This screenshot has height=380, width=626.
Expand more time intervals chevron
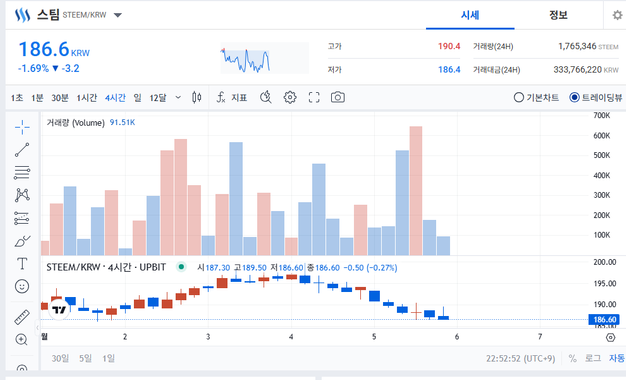(178, 97)
